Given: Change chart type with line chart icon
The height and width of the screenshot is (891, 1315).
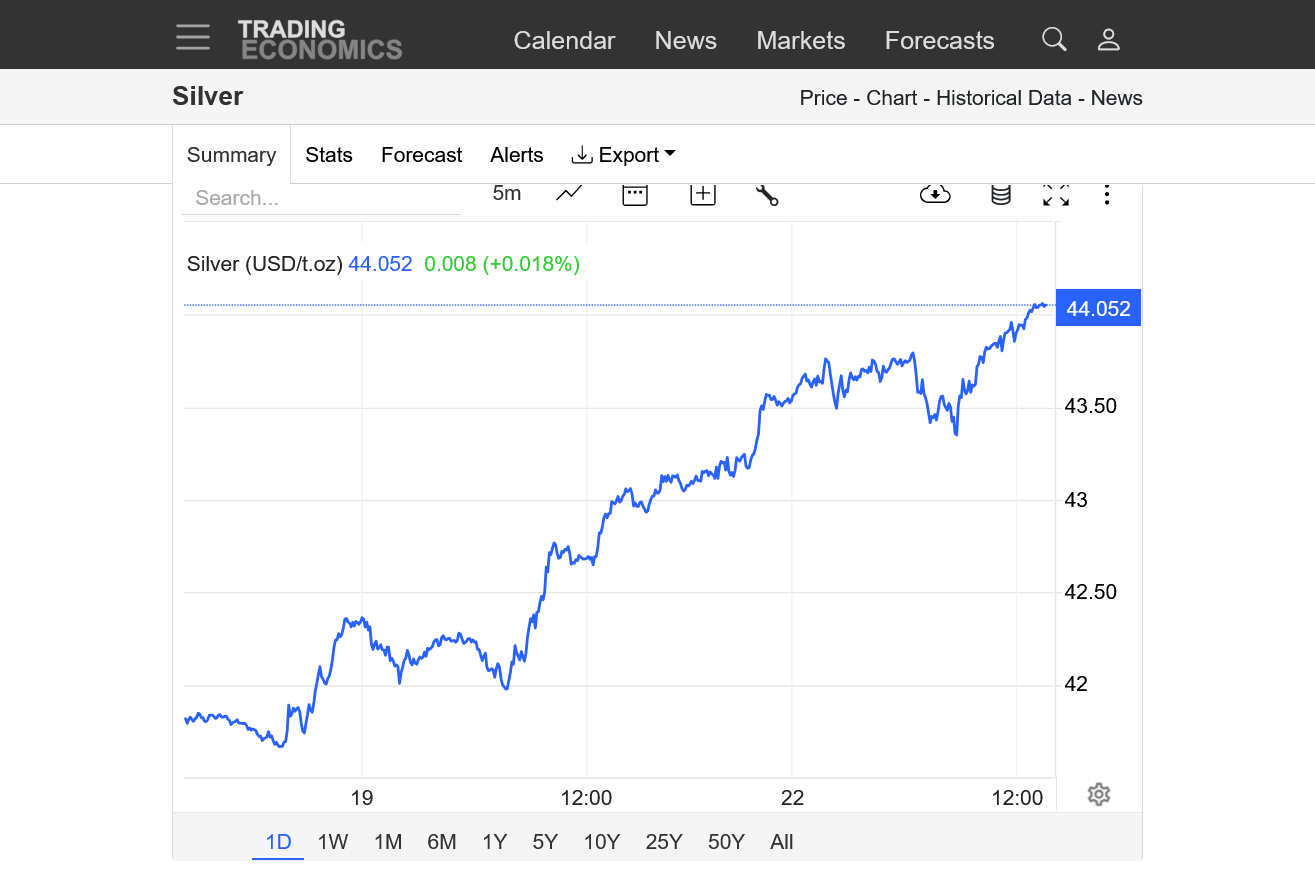Looking at the screenshot, I should click(569, 194).
